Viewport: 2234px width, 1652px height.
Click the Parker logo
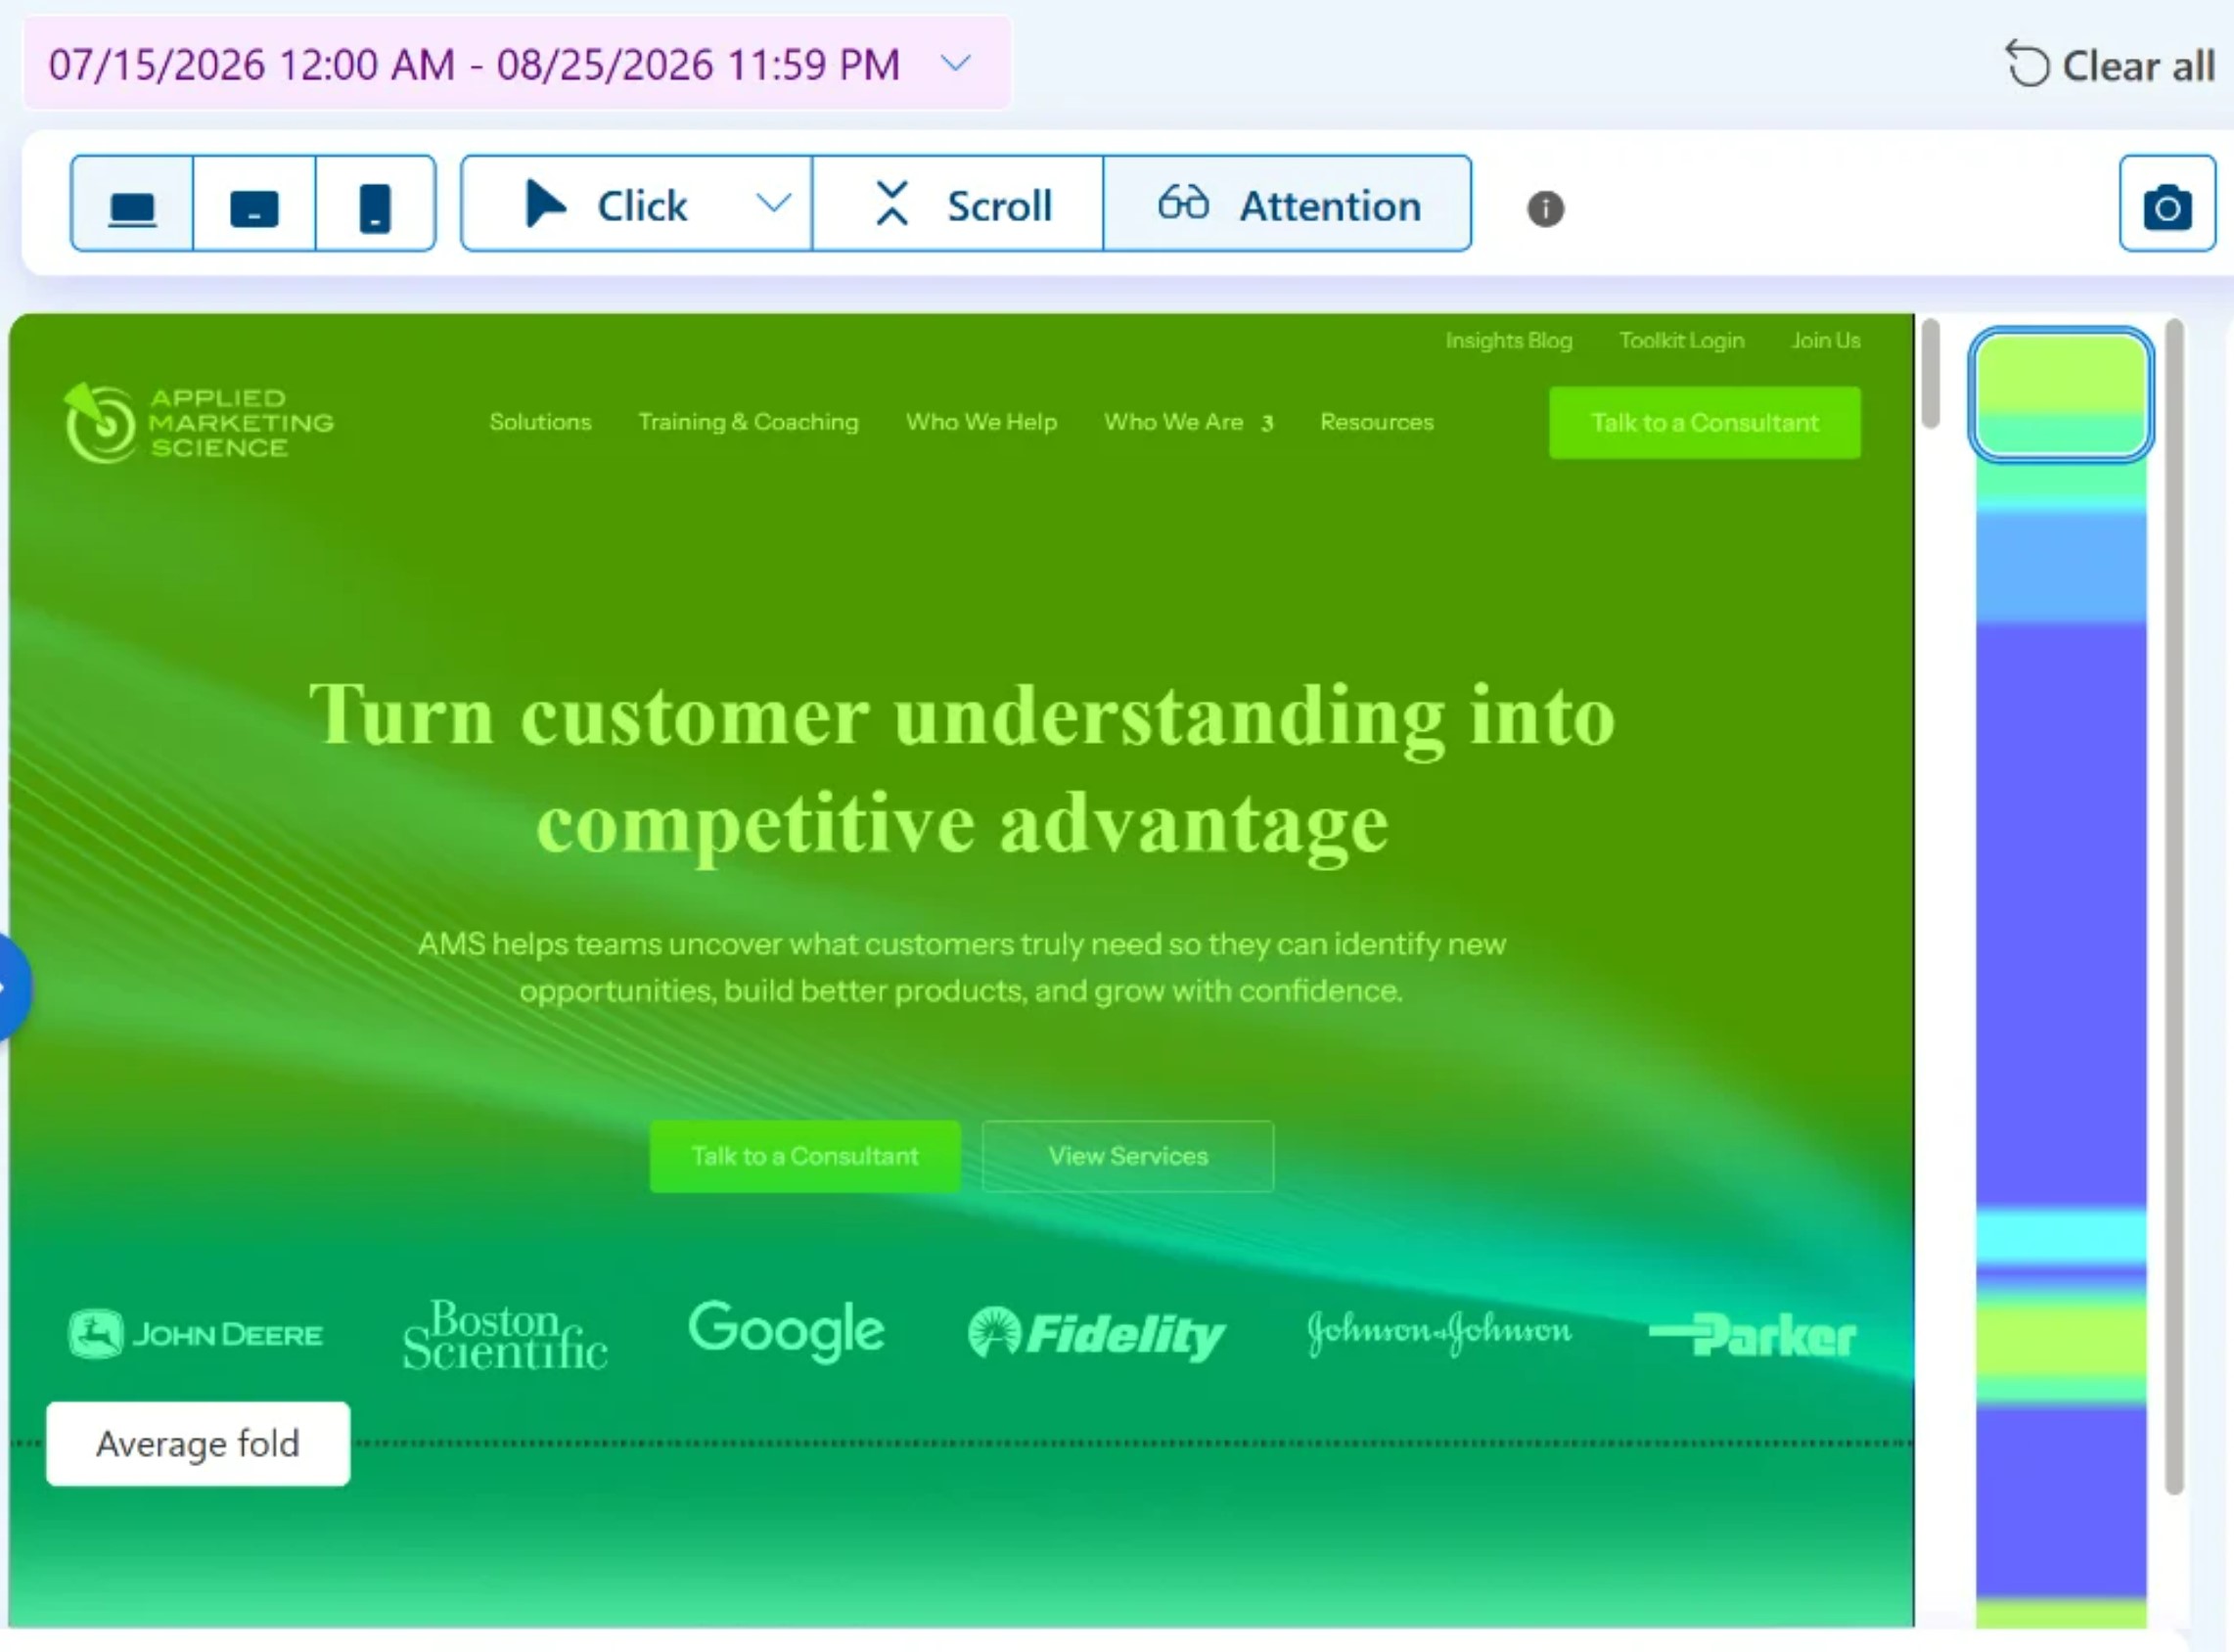(1752, 1335)
